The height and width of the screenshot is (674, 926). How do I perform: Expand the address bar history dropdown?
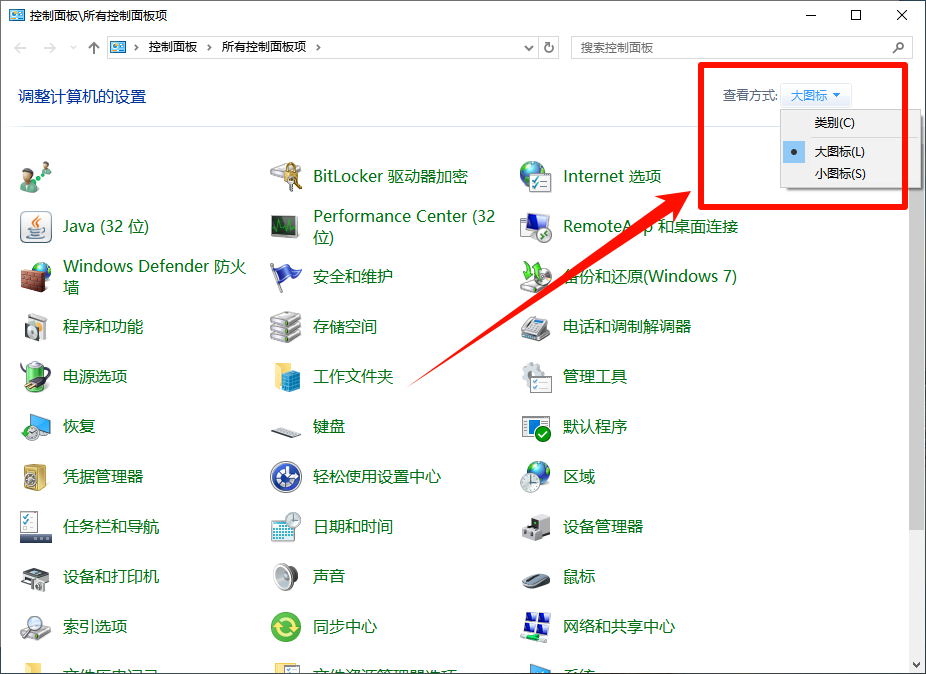click(x=528, y=47)
